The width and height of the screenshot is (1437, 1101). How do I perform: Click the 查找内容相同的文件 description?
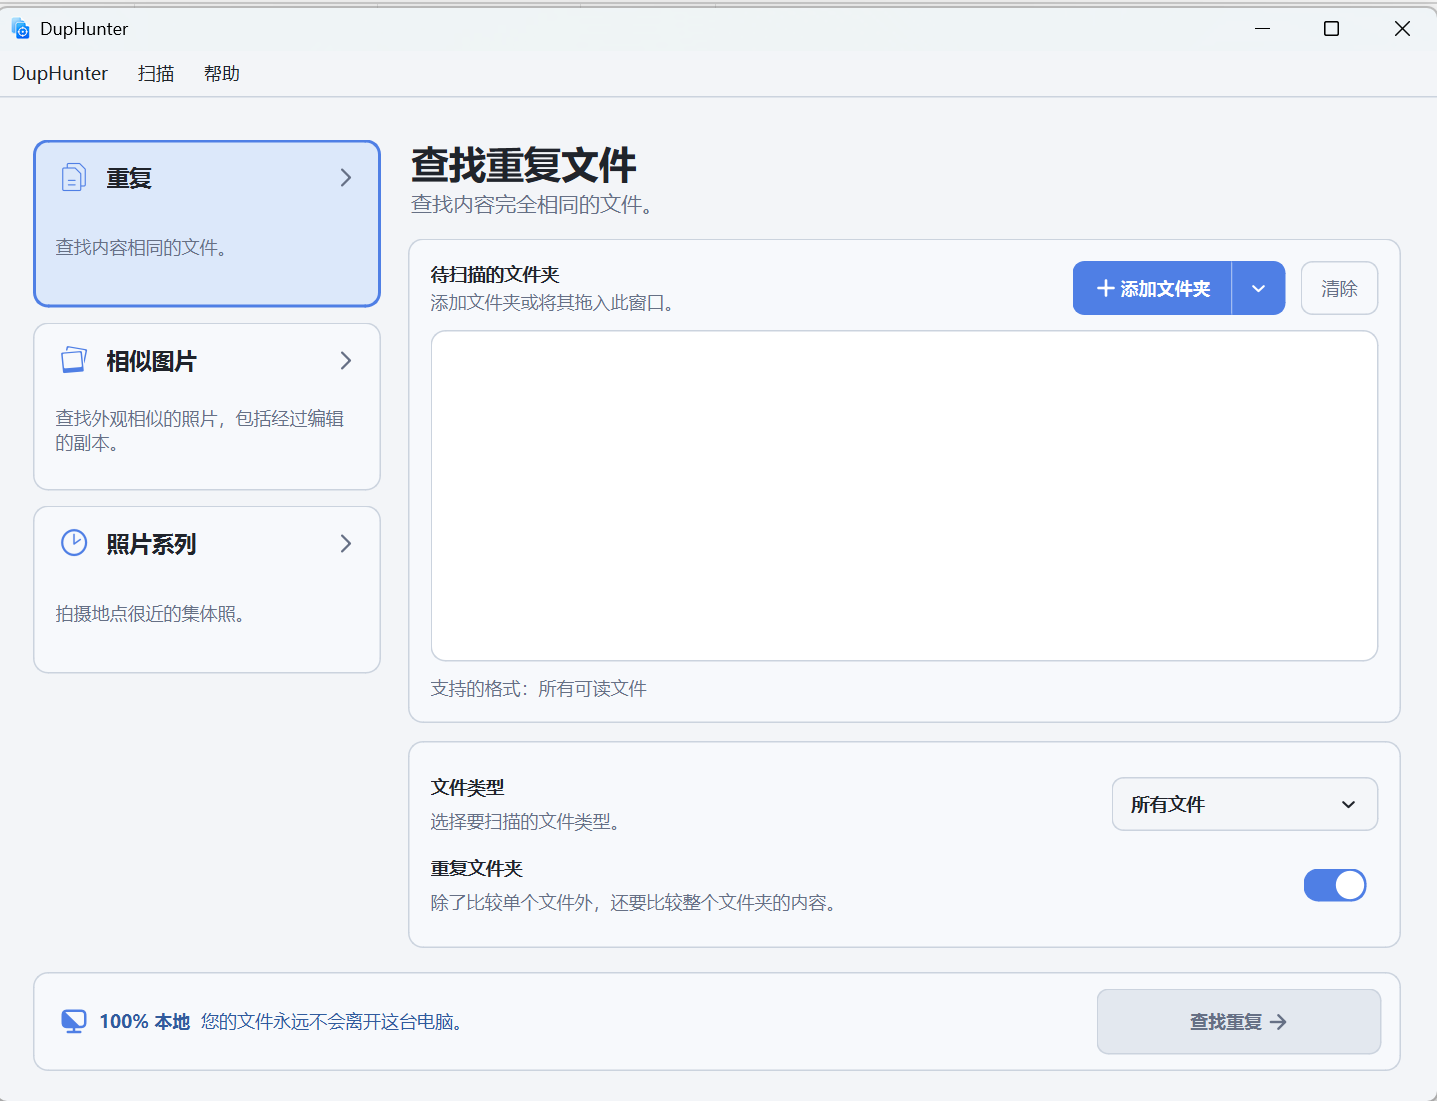point(141,247)
